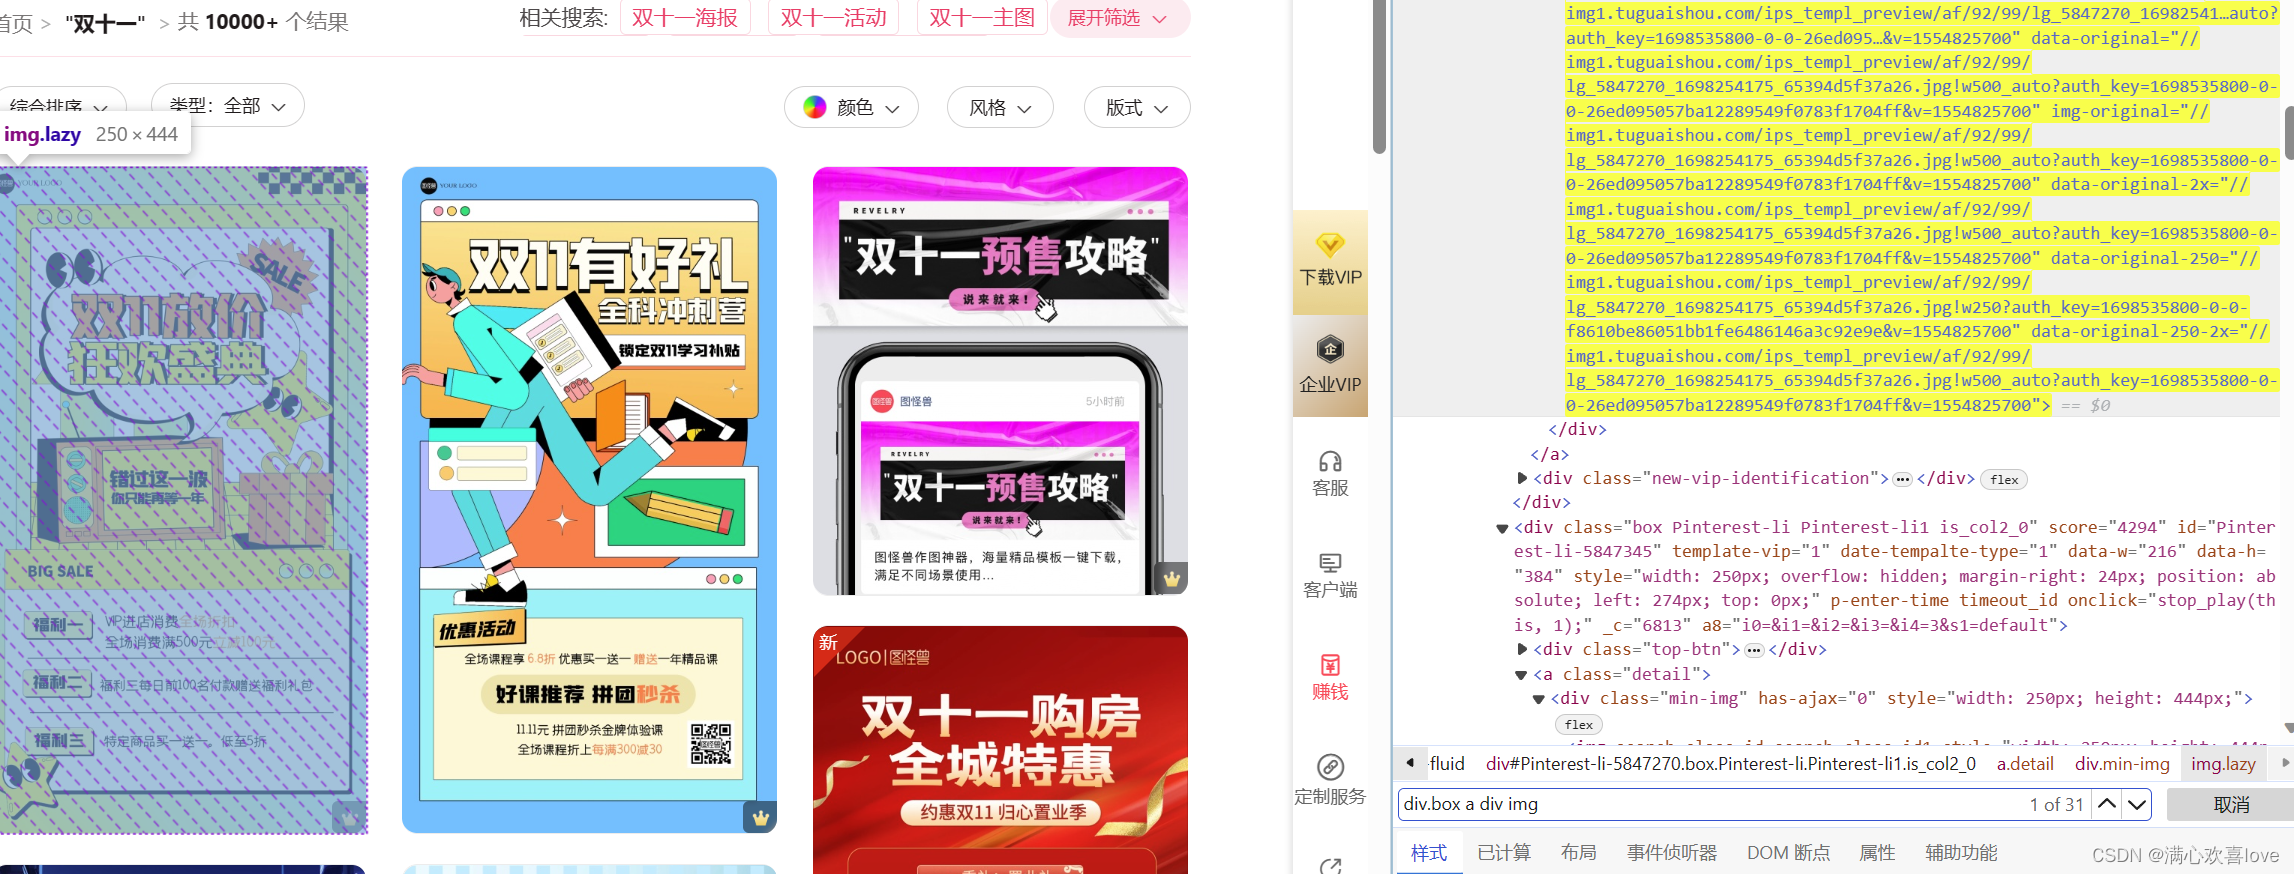Open the 赚钱 earn money icon
The width and height of the screenshot is (2294, 874).
[1330, 665]
